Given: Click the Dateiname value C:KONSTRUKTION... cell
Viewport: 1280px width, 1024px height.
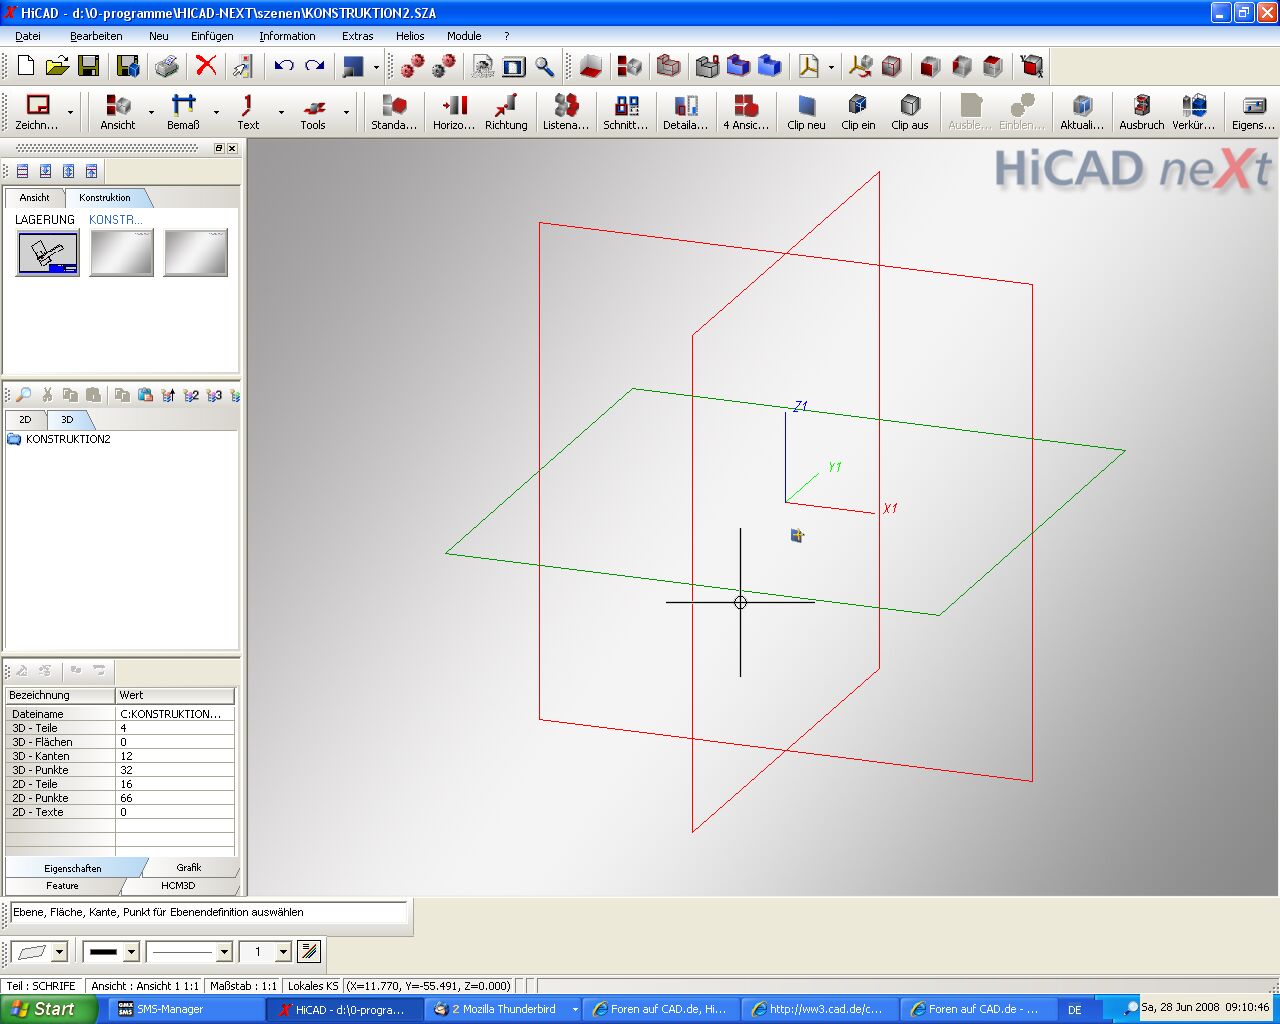Looking at the screenshot, I should pyautogui.click(x=175, y=714).
